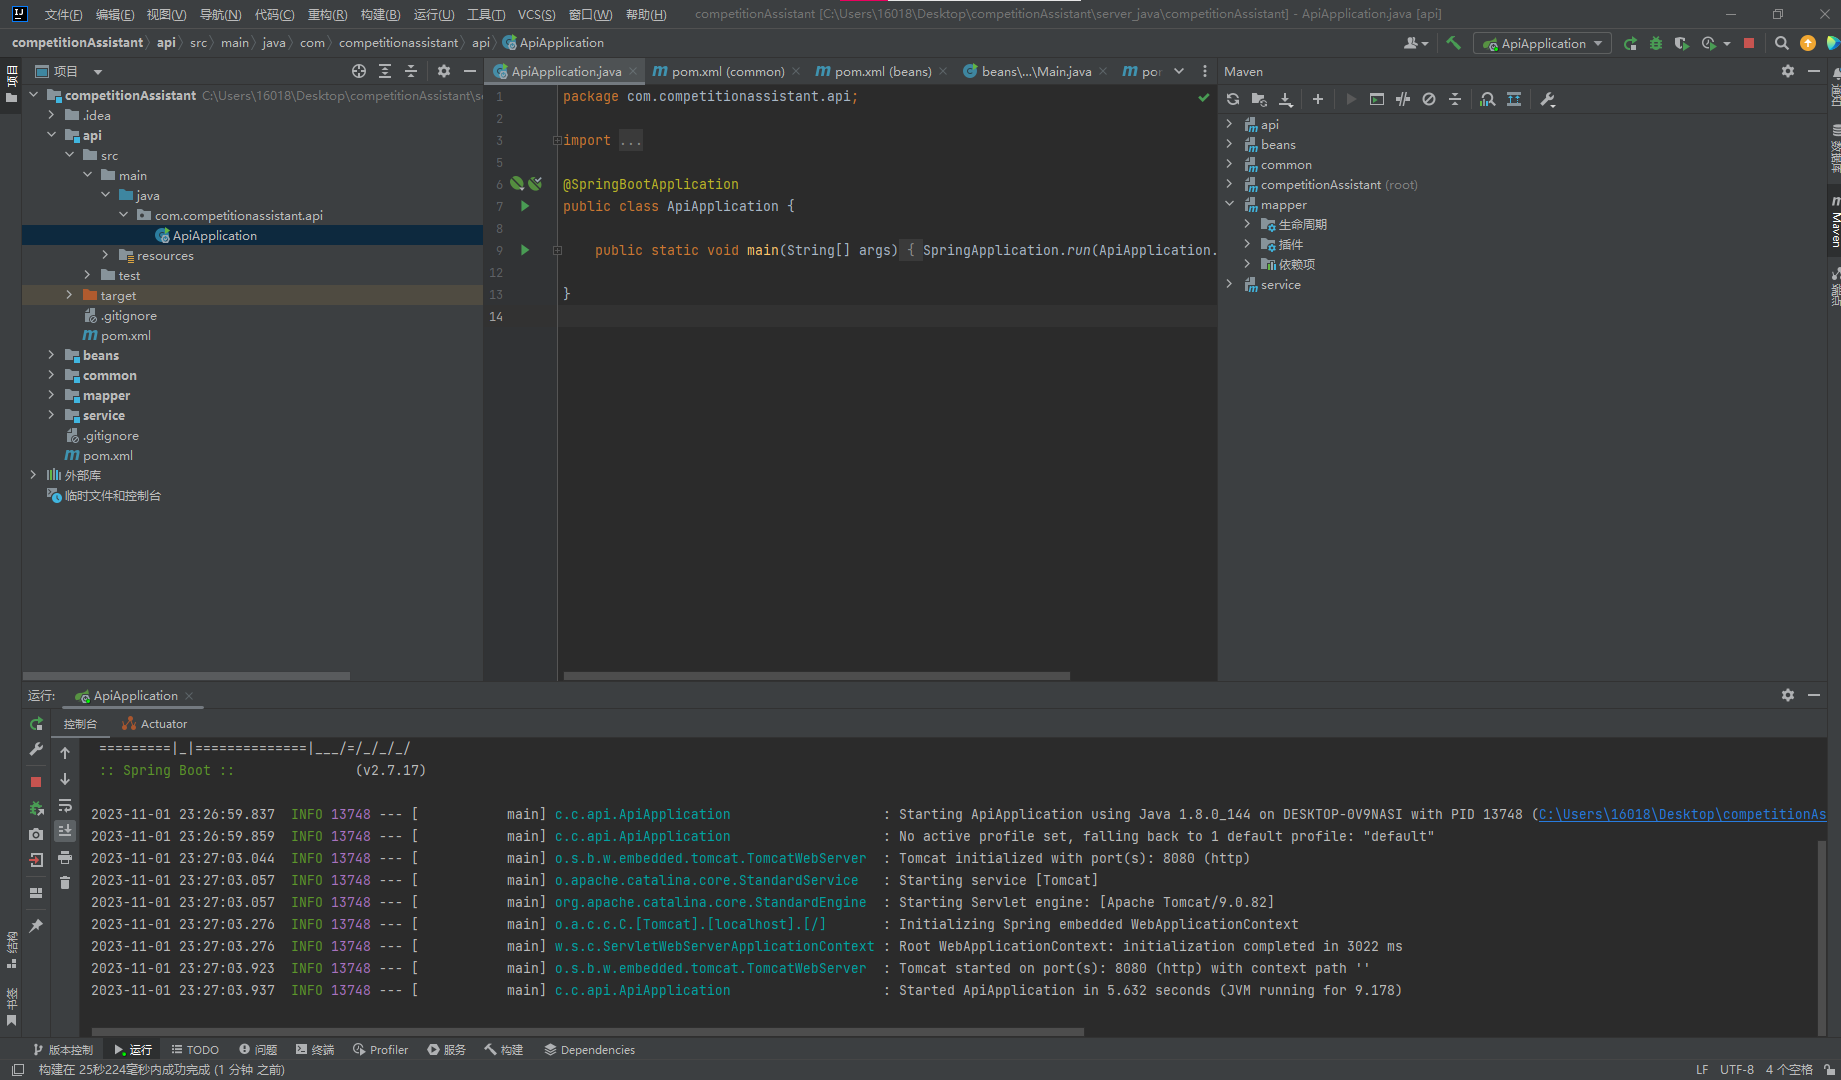The height and width of the screenshot is (1080, 1841).
Task: Open the TODO tool window
Action: click(x=195, y=1049)
